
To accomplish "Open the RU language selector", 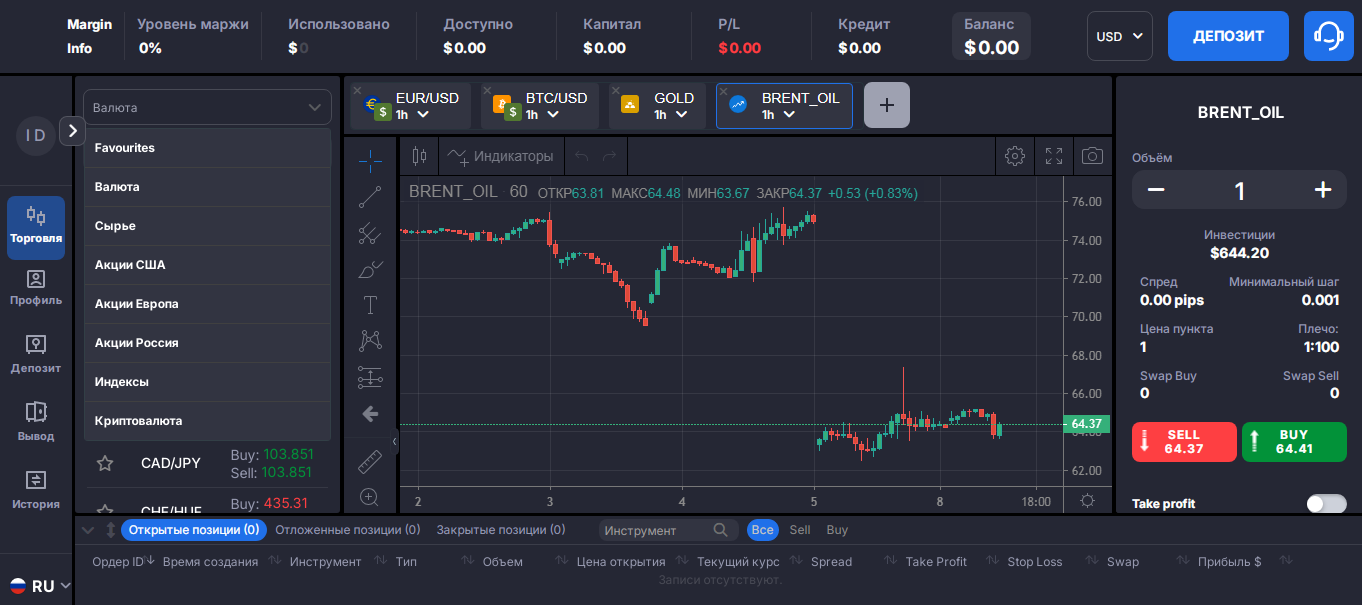I will point(40,586).
